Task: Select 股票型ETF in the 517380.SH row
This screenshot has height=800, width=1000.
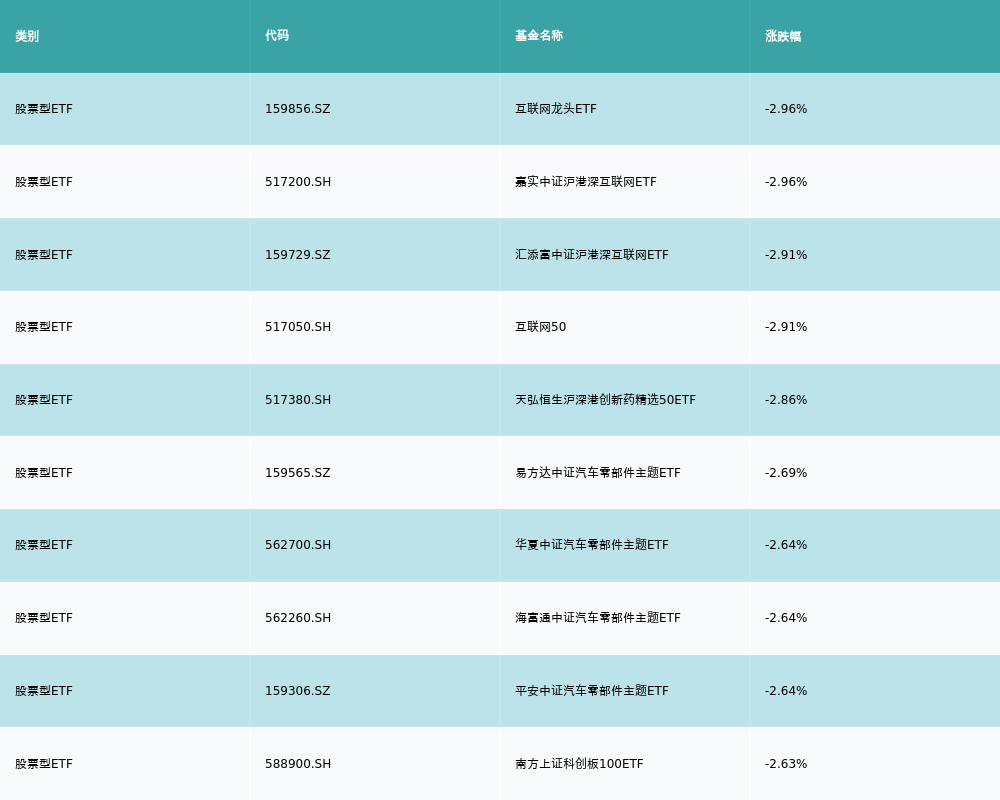Action: (x=44, y=400)
